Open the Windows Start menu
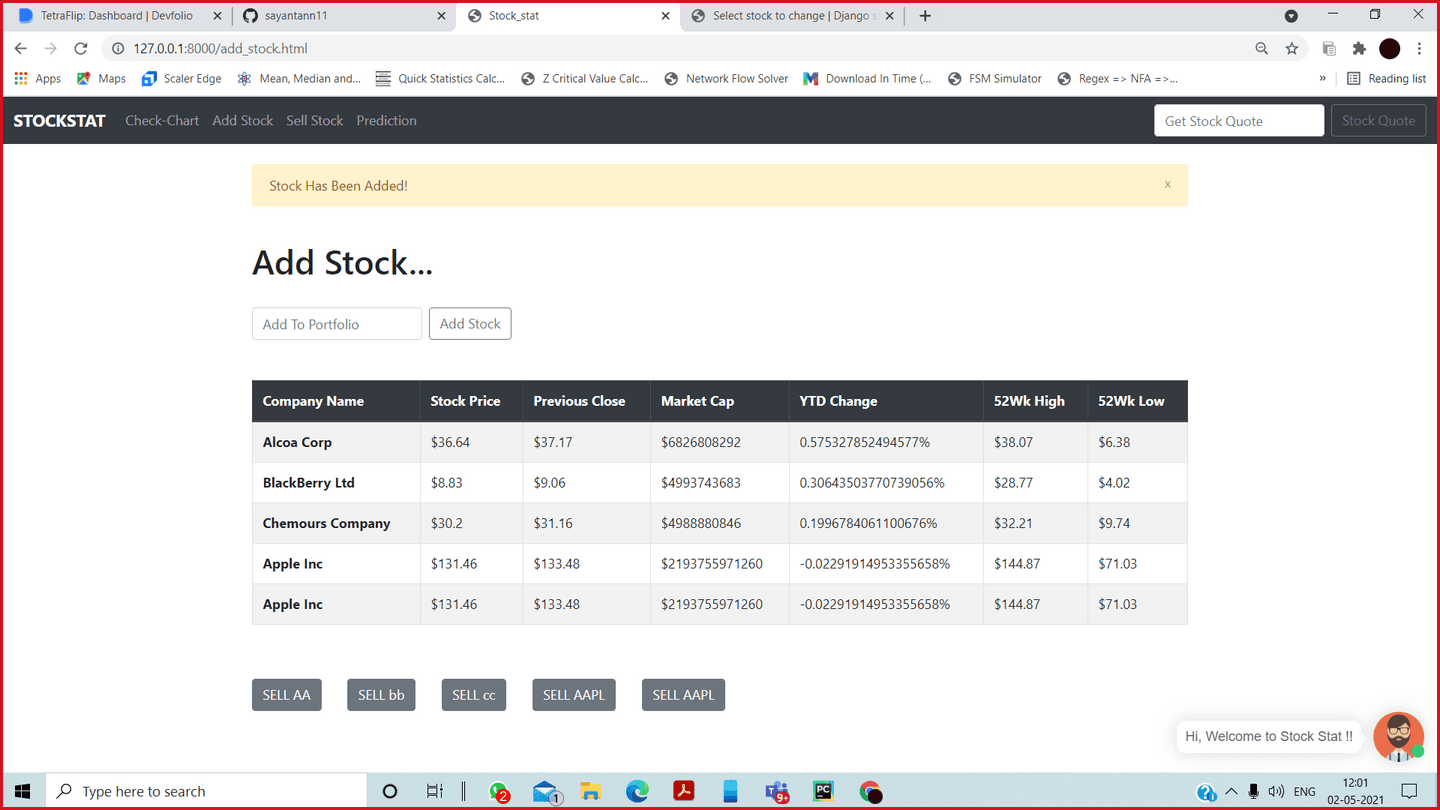The image size is (1440, 810). [22, 791]
